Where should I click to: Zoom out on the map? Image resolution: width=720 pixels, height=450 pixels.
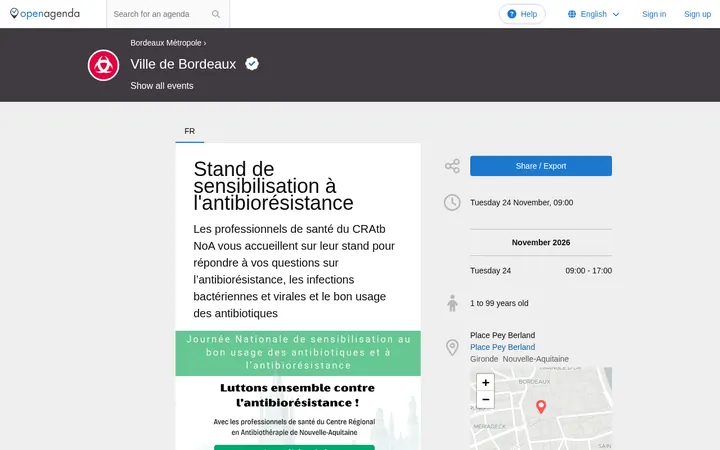(x=485, y=399)
